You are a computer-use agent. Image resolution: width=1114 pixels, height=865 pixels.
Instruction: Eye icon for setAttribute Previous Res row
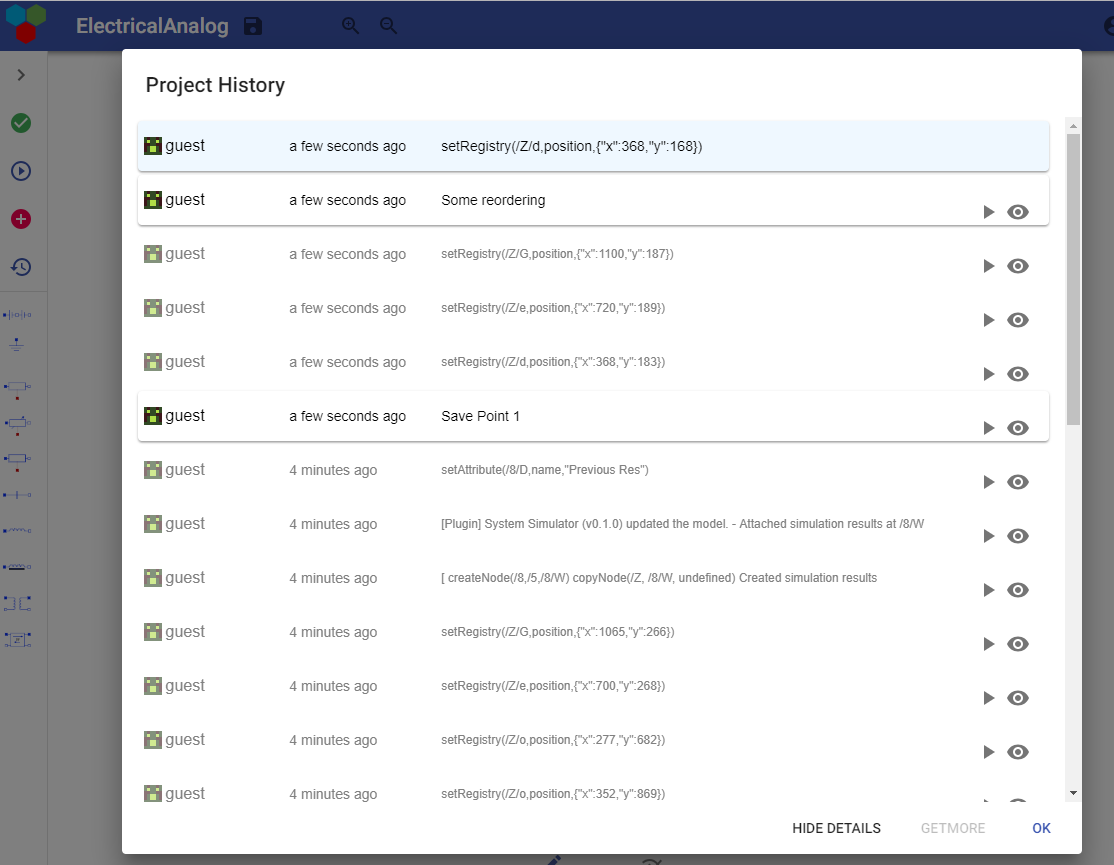tap(1018, 482)
